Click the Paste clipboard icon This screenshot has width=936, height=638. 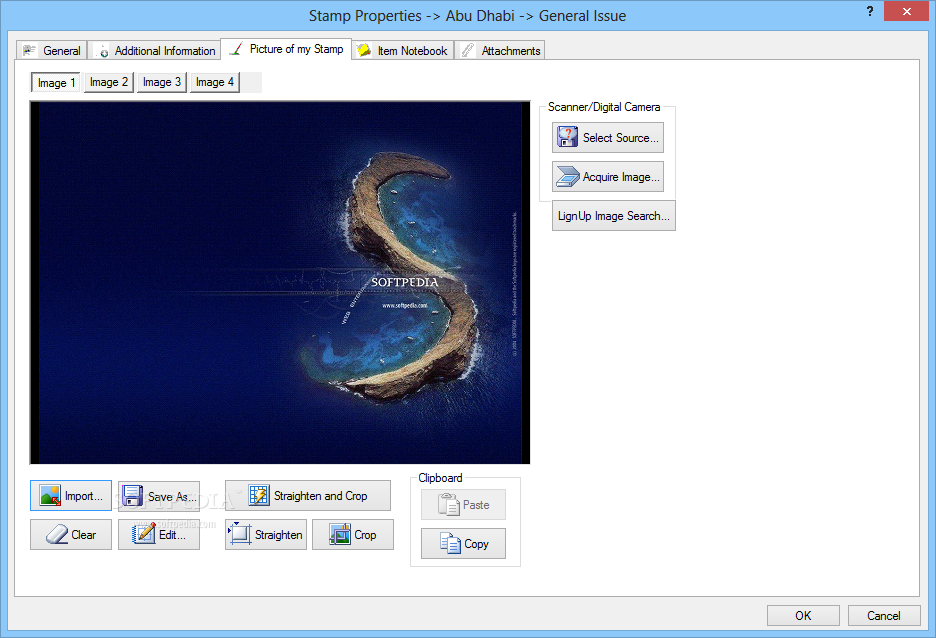click(448, 504)
